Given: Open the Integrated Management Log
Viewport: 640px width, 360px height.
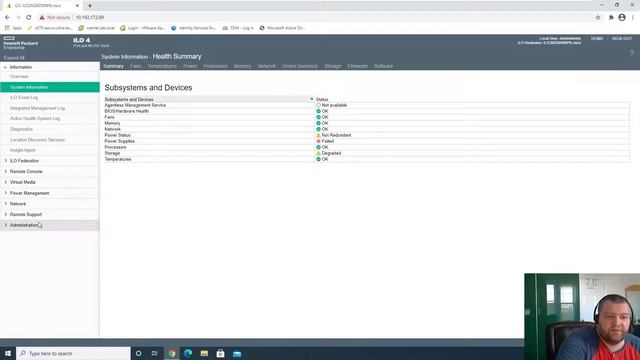Looking at the screenshot, I should (x=38, y=108).
